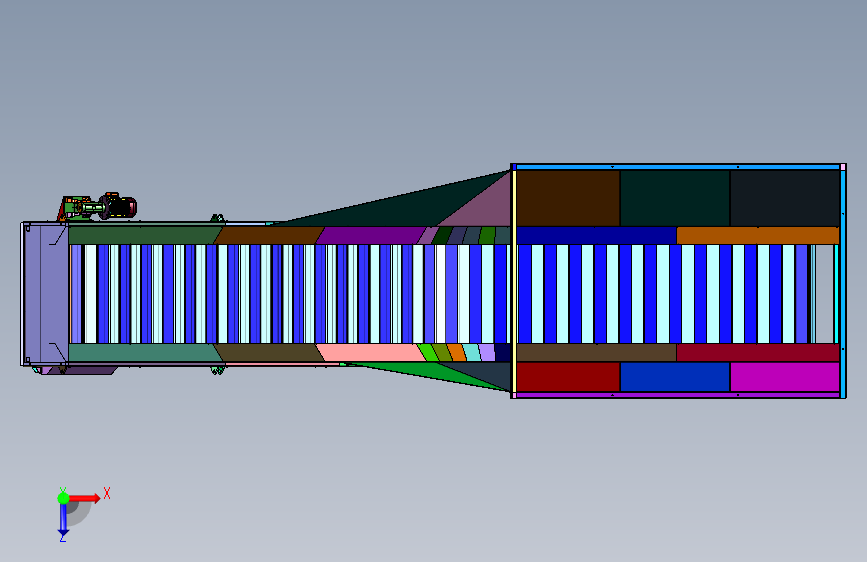Select the green gearbox beside the motor
The height and width of the screenshot is (562, 867).
click(79, 208)
